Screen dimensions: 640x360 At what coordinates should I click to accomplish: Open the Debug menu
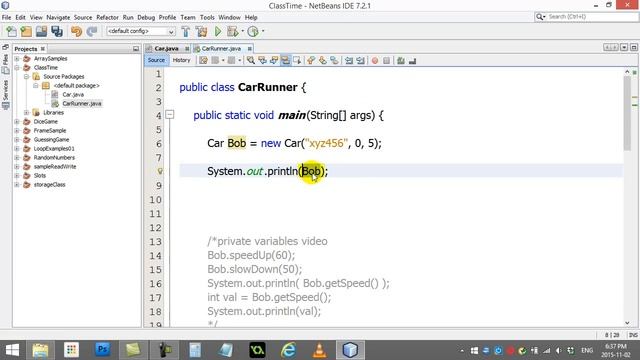[x=146, y=18]
